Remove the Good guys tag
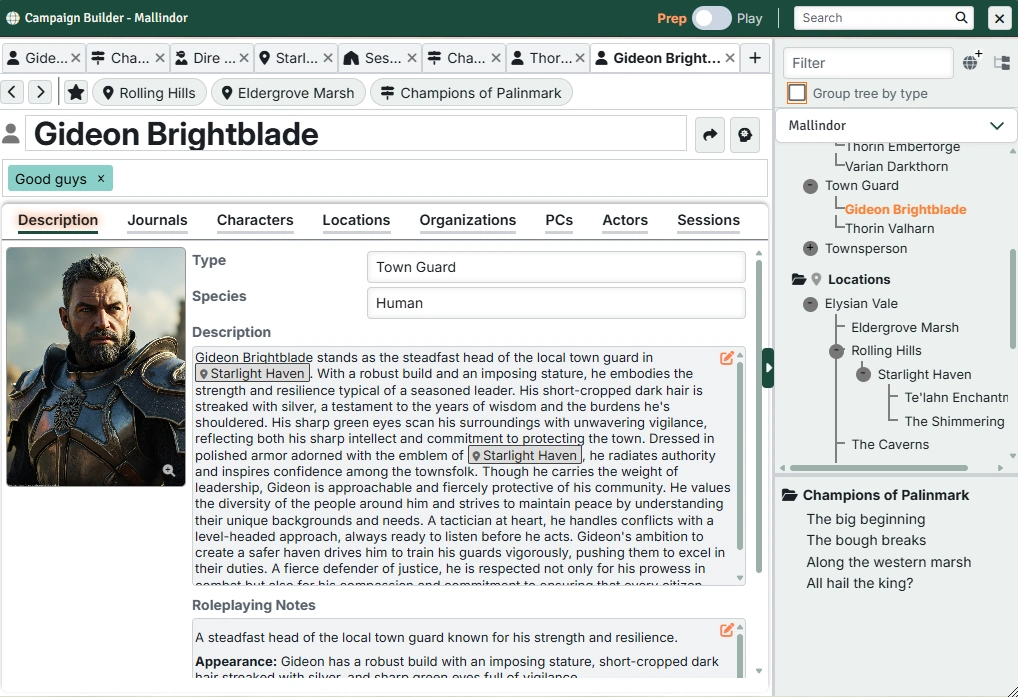 [101, 178]
